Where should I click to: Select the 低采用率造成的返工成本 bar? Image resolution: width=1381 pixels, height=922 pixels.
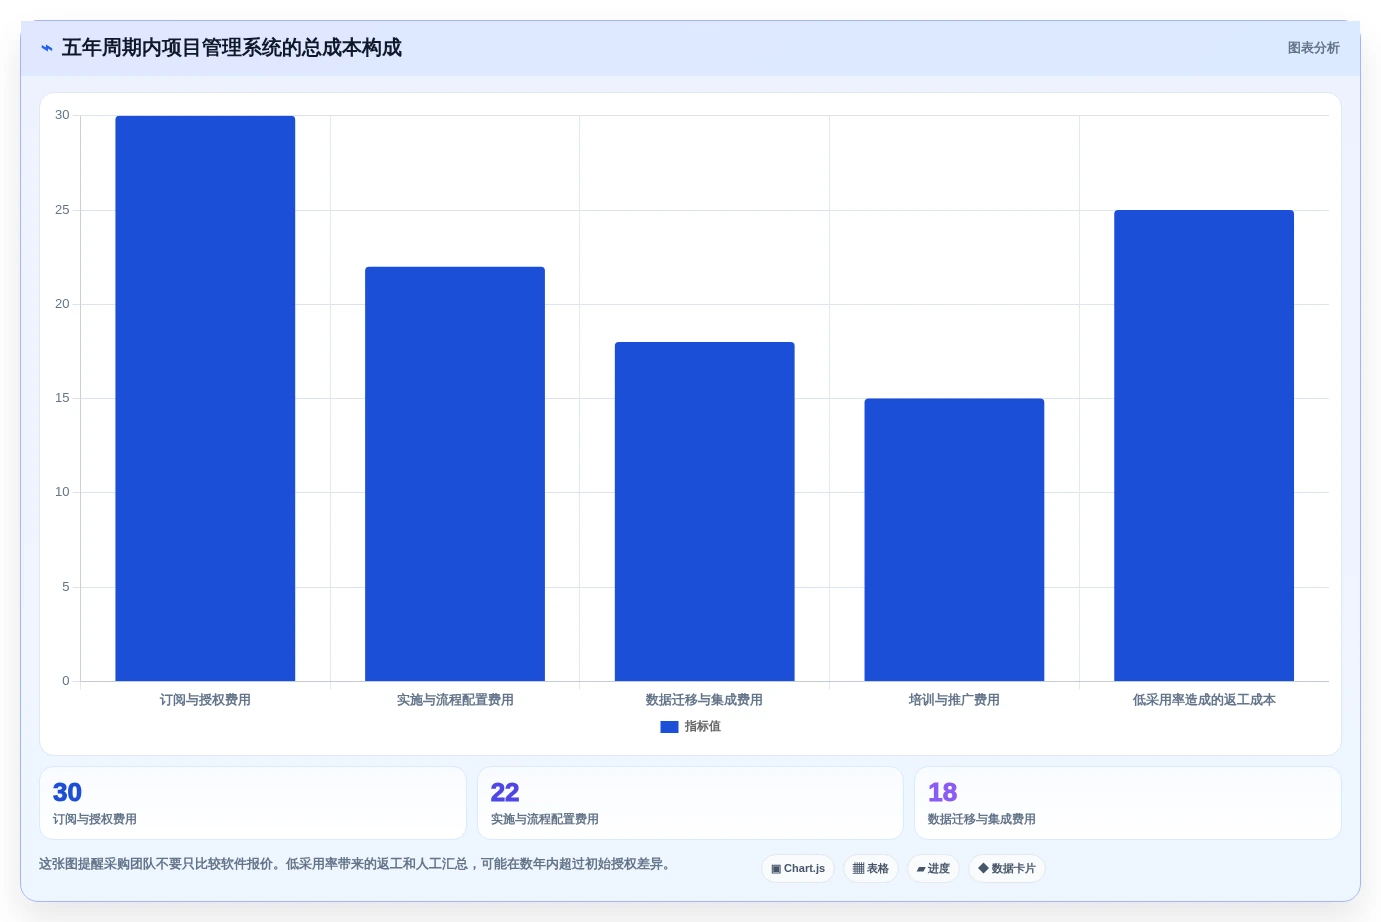coord(1204,445)
